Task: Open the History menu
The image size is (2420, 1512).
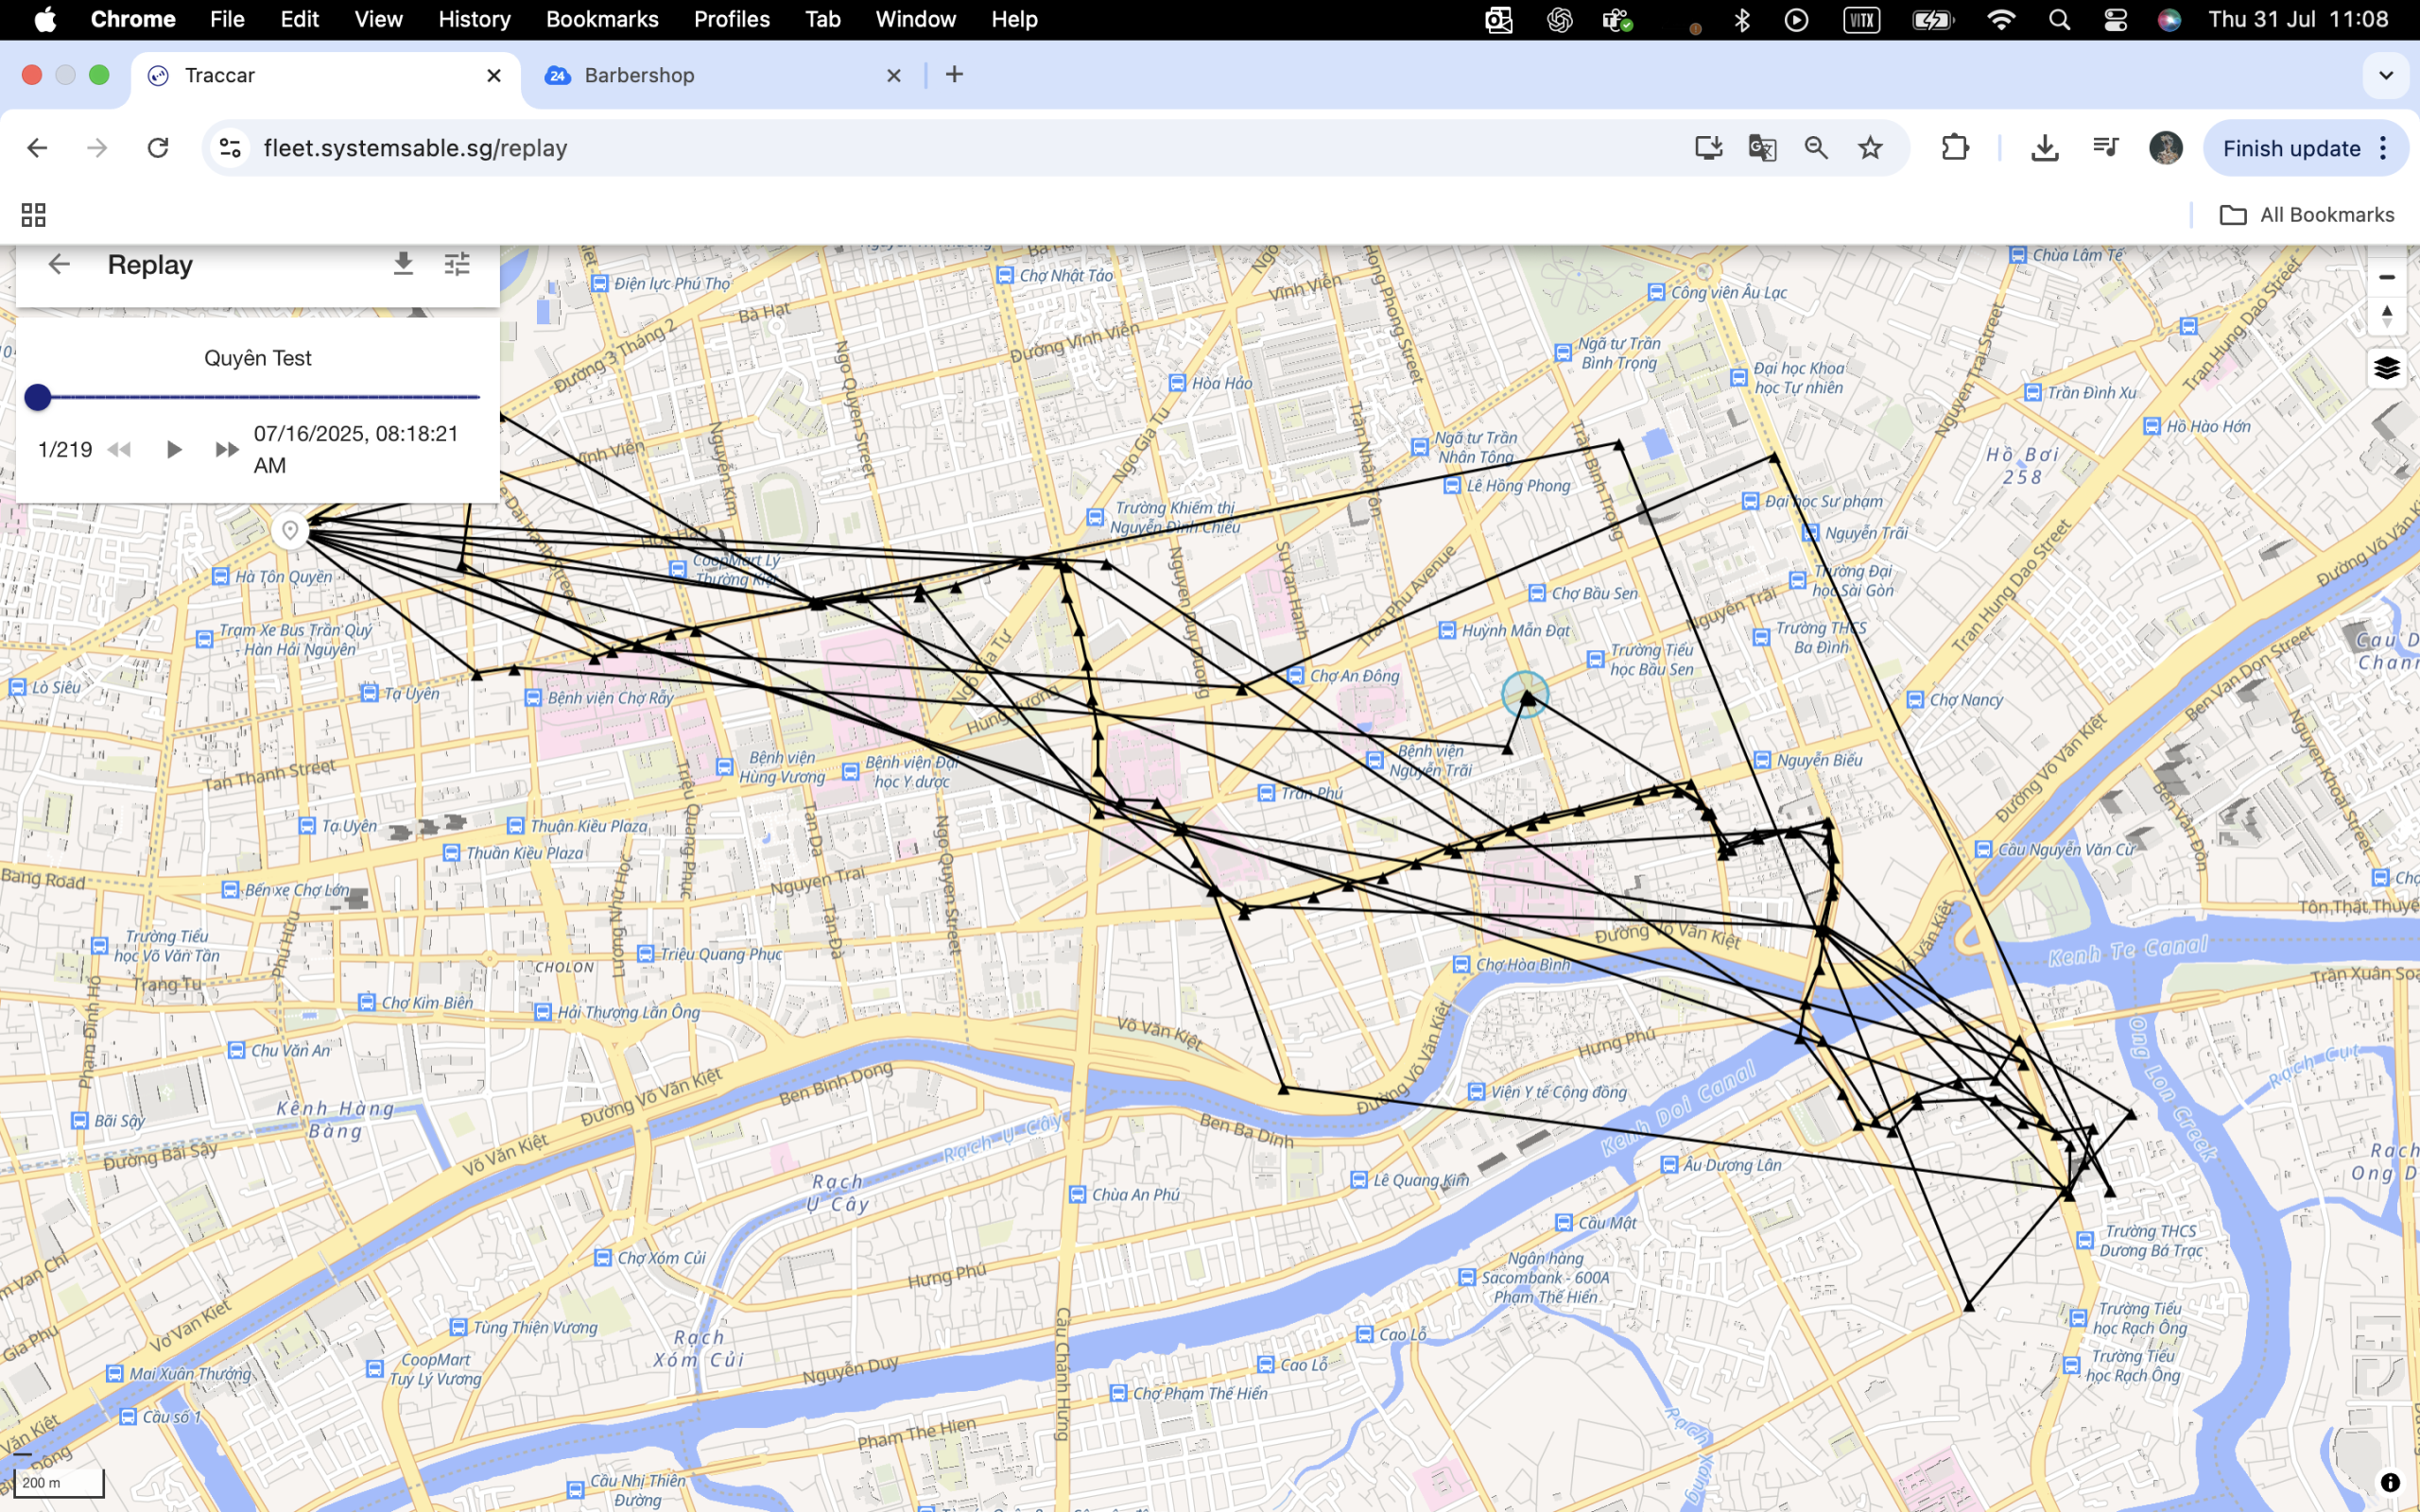Action: 474,19
